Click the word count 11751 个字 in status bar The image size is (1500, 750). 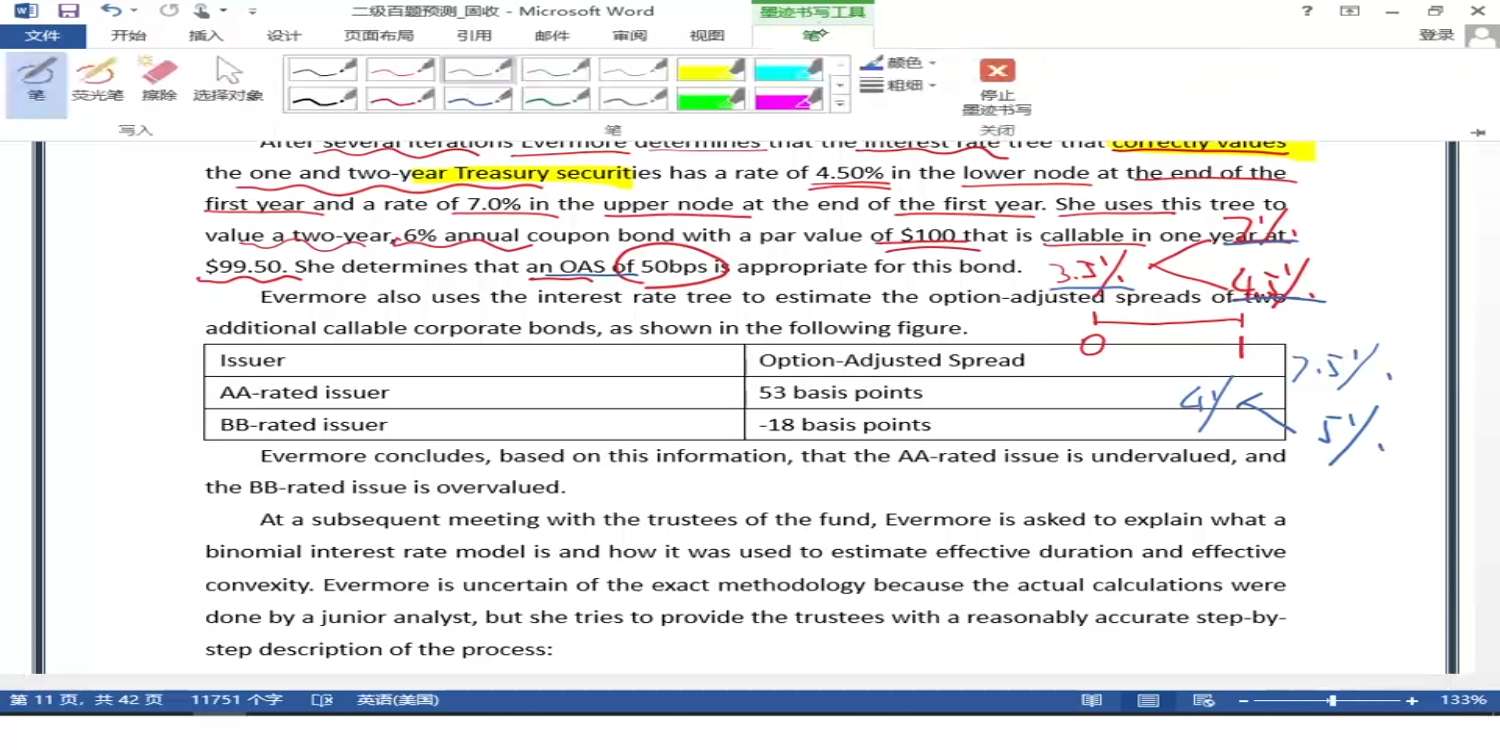coord(237,700)
